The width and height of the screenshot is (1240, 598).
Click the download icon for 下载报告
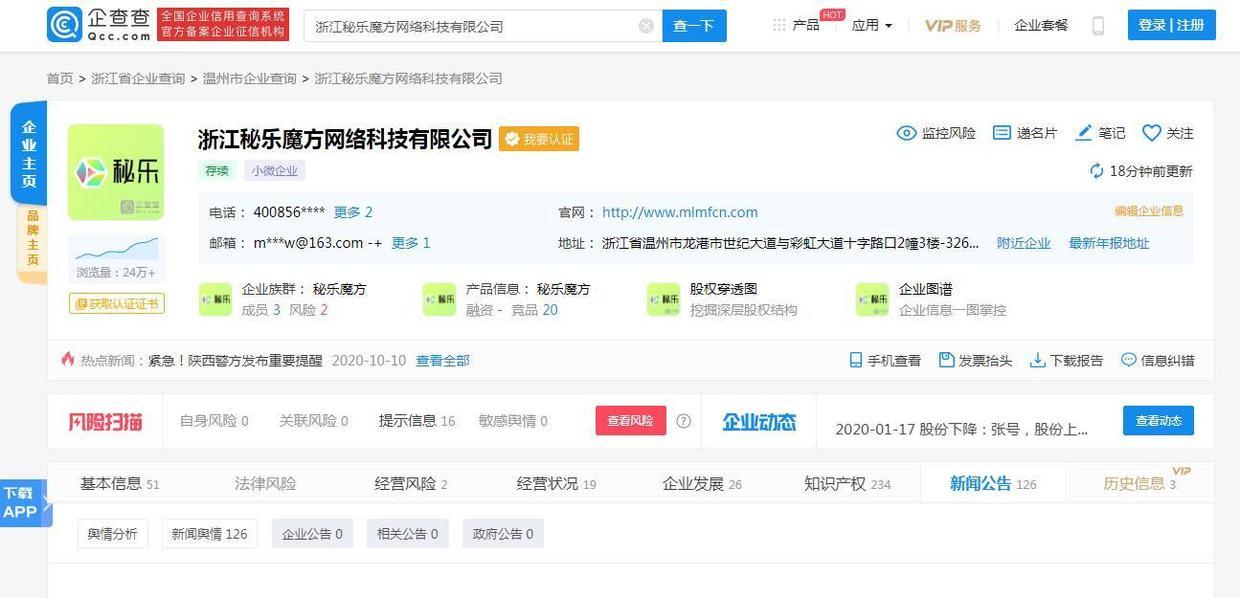(1038, 360)
